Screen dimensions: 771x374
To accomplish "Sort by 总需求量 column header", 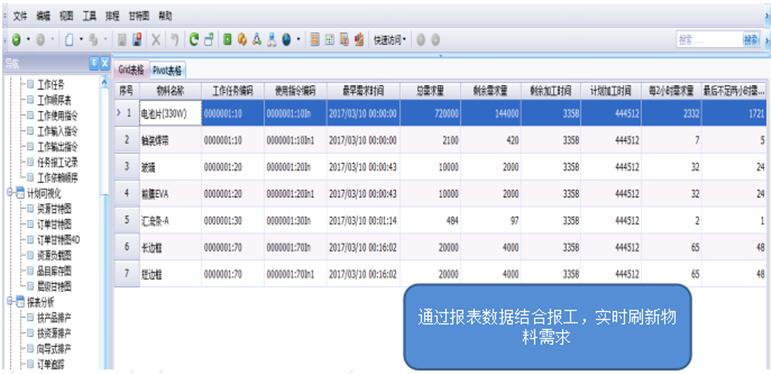I will pyautogui.click(x=430, y=91).
